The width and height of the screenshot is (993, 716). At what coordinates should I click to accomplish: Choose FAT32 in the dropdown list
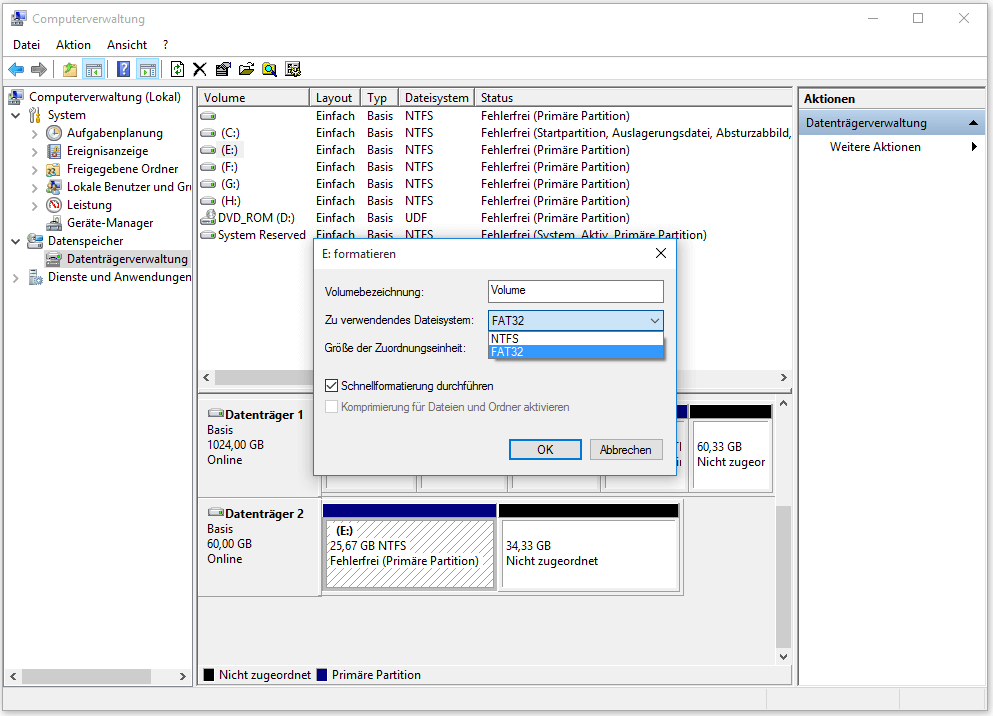tap(576, 352)
